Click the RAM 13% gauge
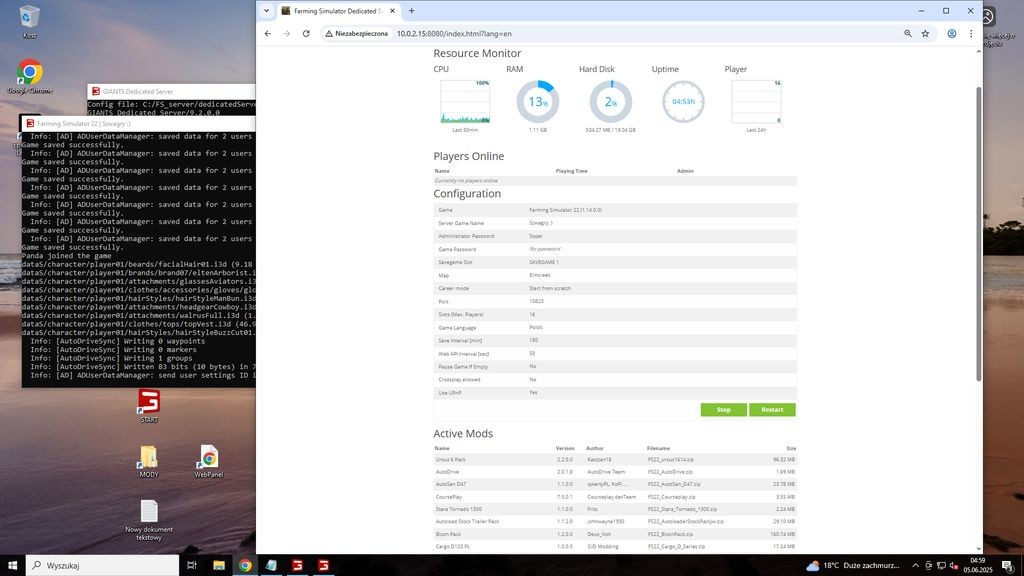This screenshot has height=576, width=1024. click(537, 101)
